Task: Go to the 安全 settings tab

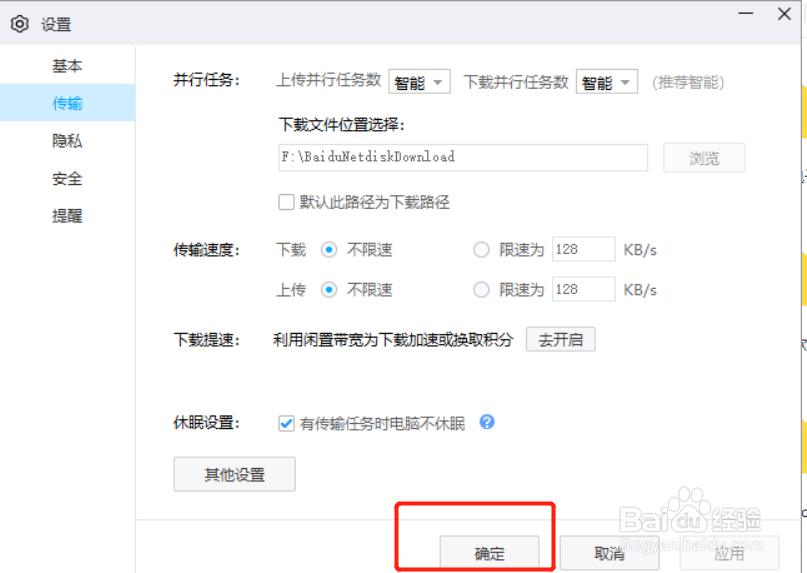Action: [x=67, y=178]
